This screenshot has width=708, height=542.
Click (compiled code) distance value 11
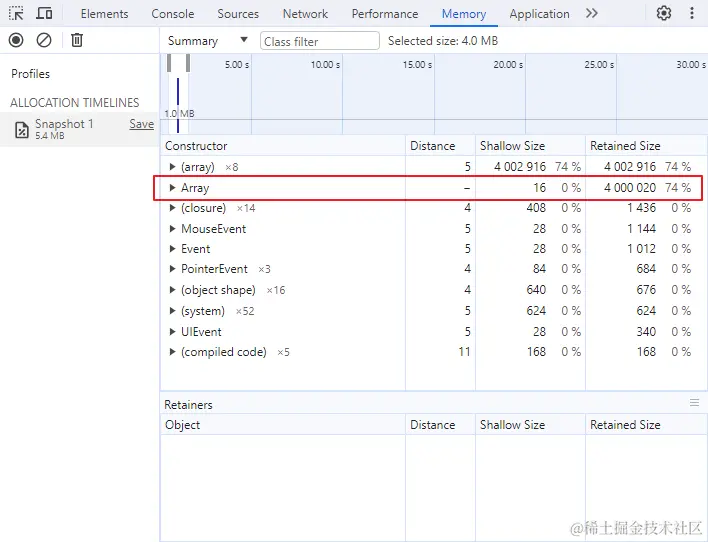coord(464,351)
